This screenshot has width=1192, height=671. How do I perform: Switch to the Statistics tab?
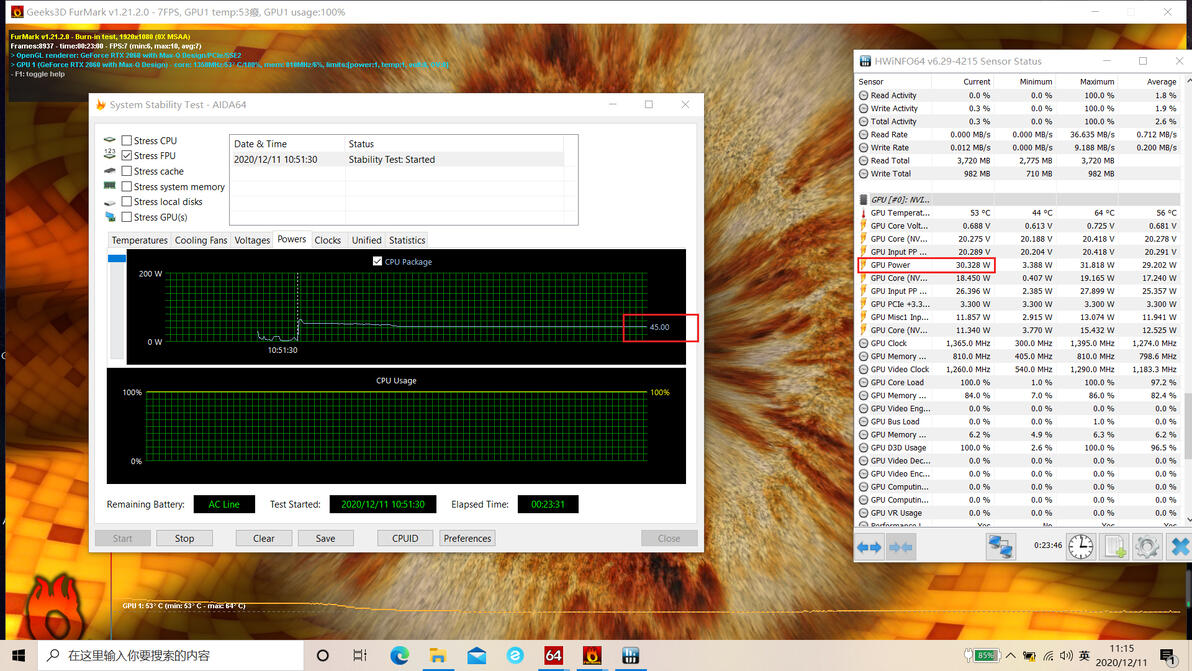407,240
